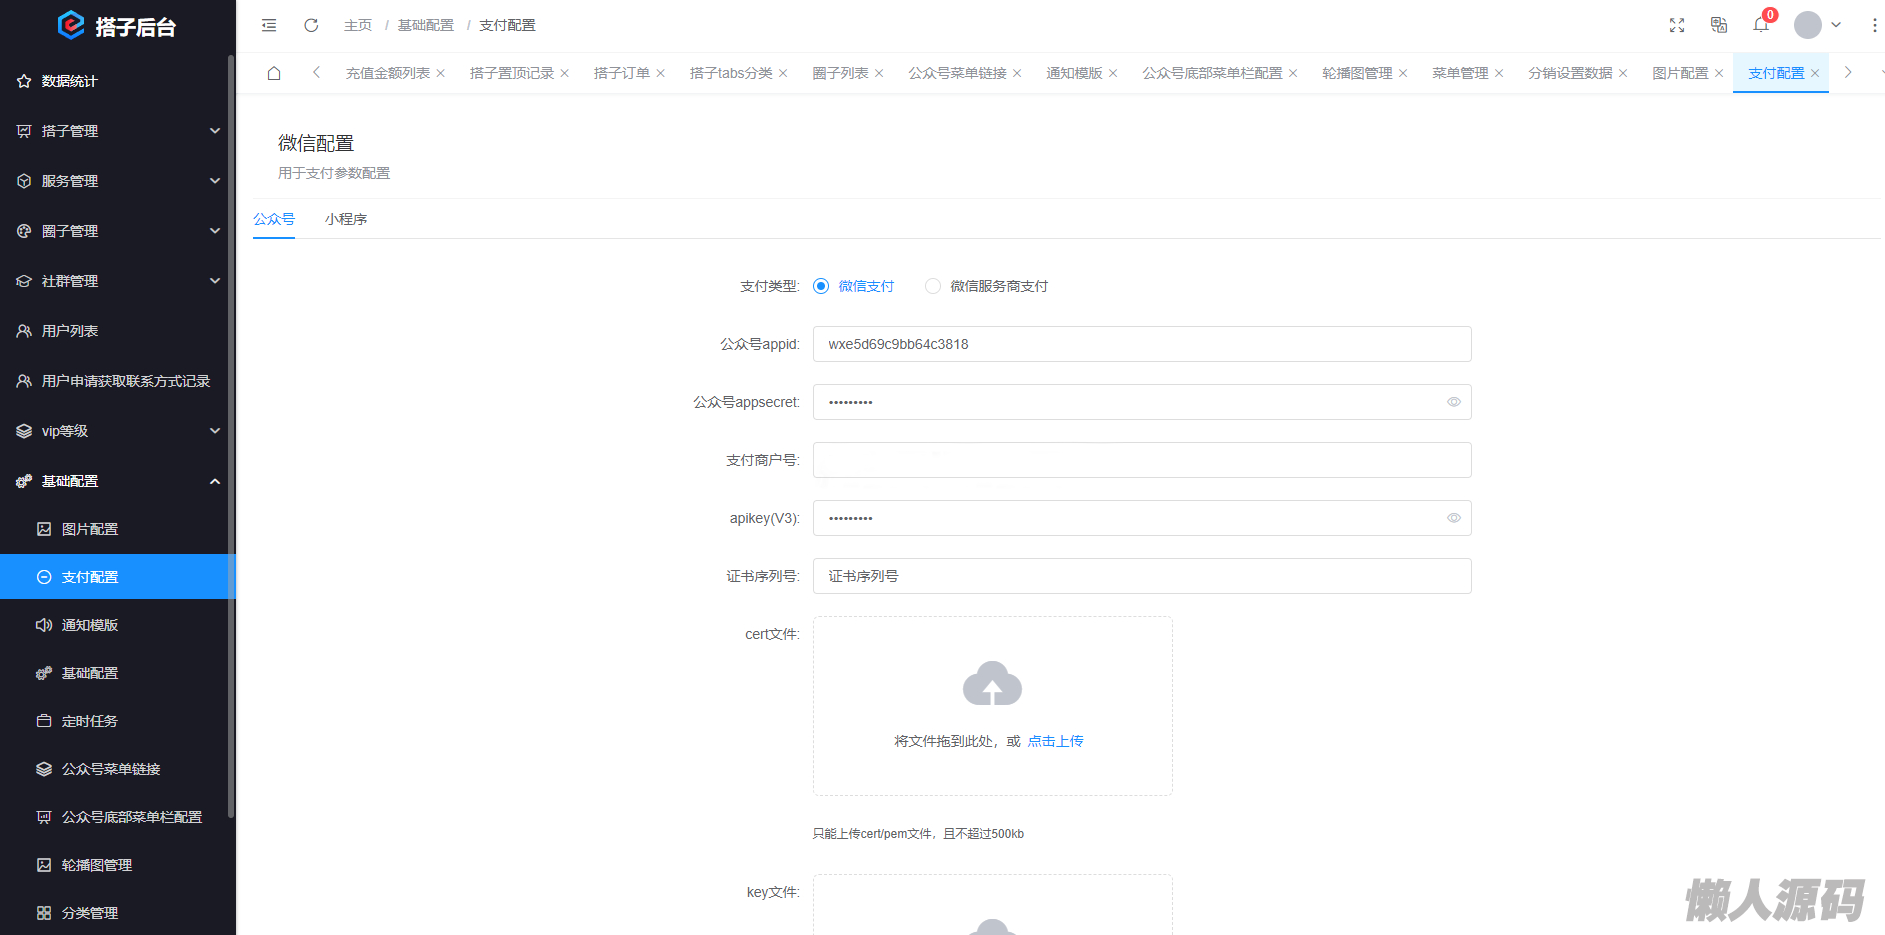Select the 微信支付 radio button
Viewport: 1885px width, 935px height.
pos(821,286)
